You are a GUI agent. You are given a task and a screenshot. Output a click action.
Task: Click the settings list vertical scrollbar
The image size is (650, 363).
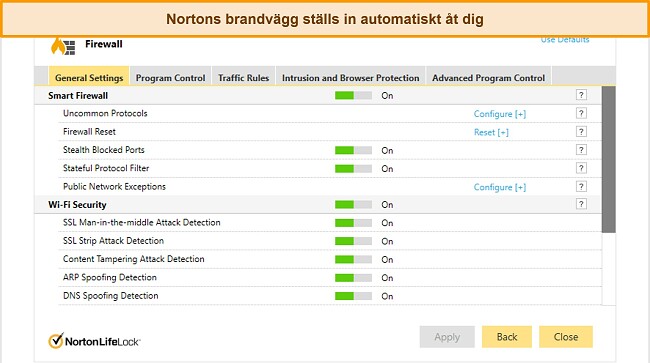pyautogui.click(x=609, y=160)
